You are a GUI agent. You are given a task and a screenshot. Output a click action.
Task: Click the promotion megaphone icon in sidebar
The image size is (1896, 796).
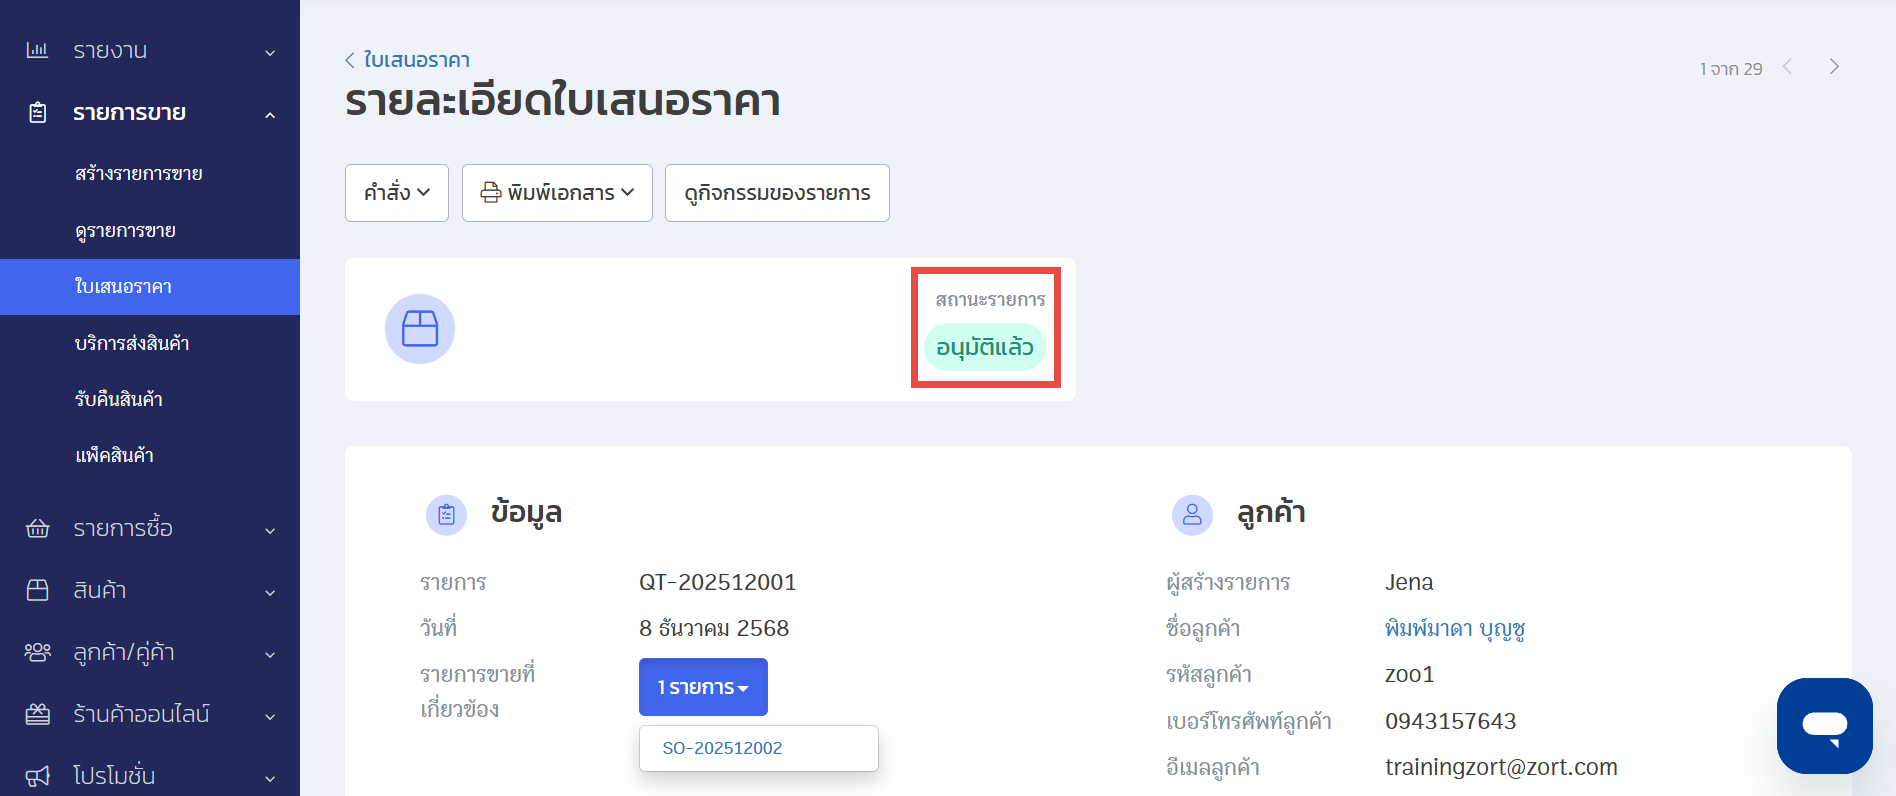(37, 776)
